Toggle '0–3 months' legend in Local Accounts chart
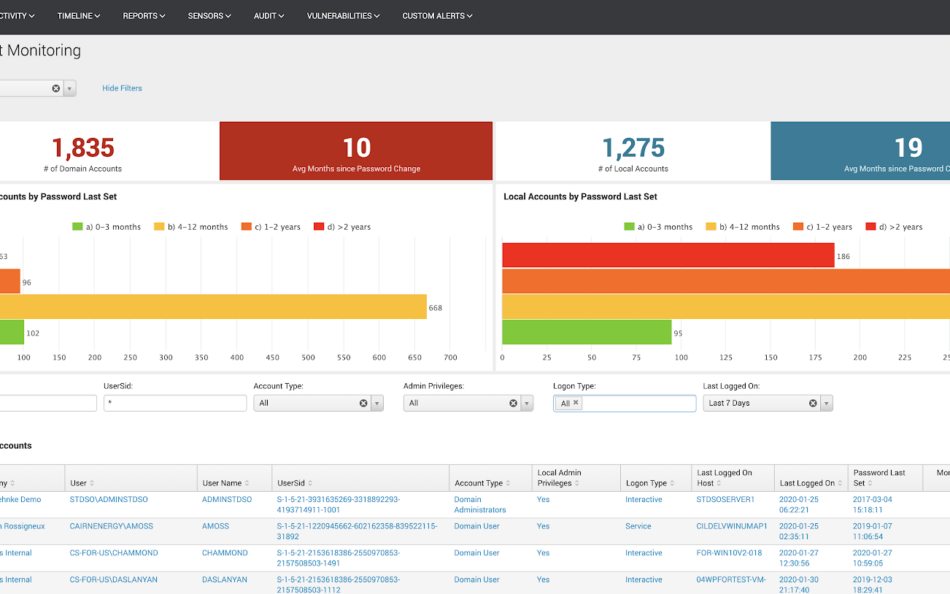The width and height of the screenshot is (950, 594). [x=657, y=227]
